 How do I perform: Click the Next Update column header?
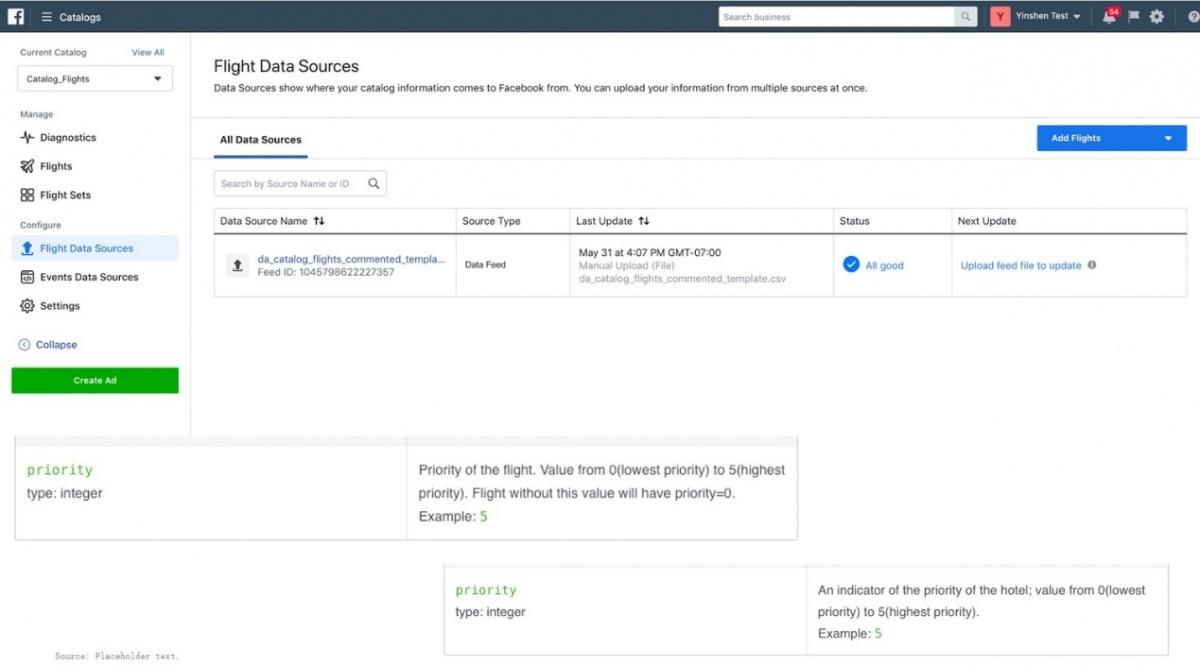[x=987, y=221]
